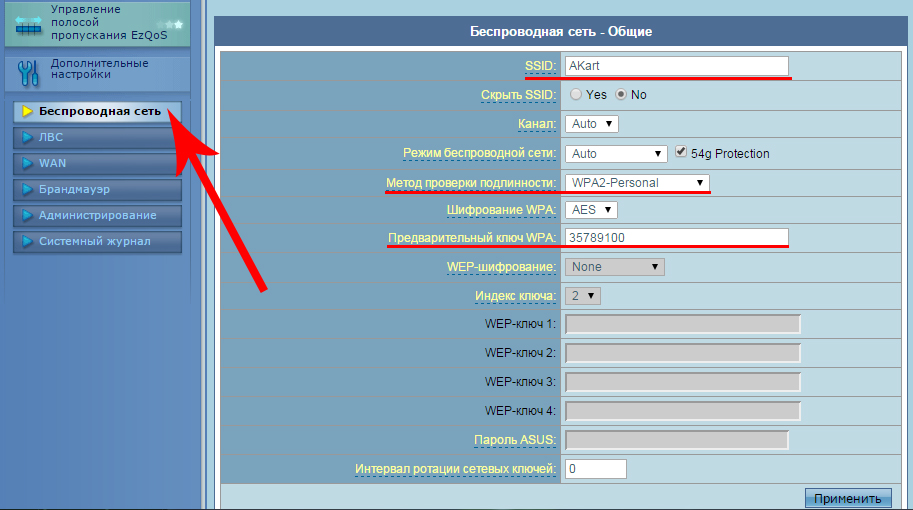The height and width of the screenshot is (510, 913).
Task: Click the Пароль ASUS label link
Action: (x=515, y=440)
